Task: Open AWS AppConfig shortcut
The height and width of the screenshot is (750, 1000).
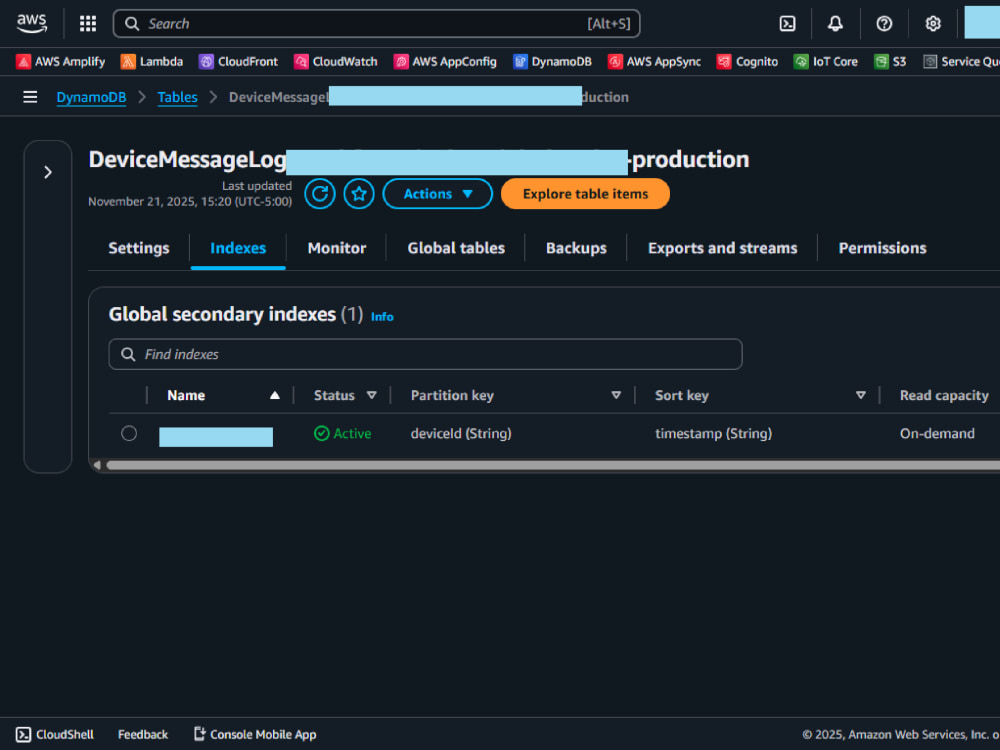Action: tap(445, 62)
